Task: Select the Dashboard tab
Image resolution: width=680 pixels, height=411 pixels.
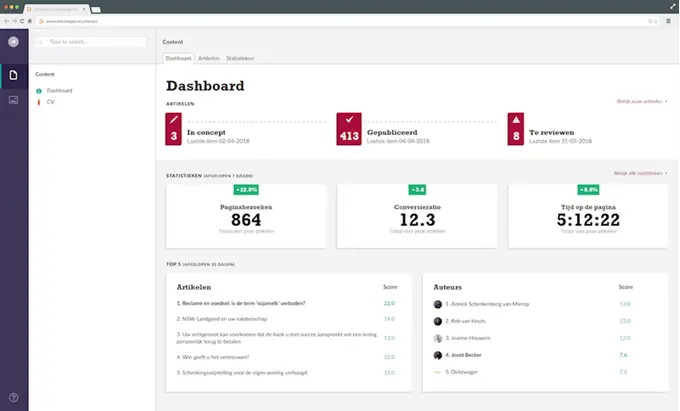Action: point(179,58)
